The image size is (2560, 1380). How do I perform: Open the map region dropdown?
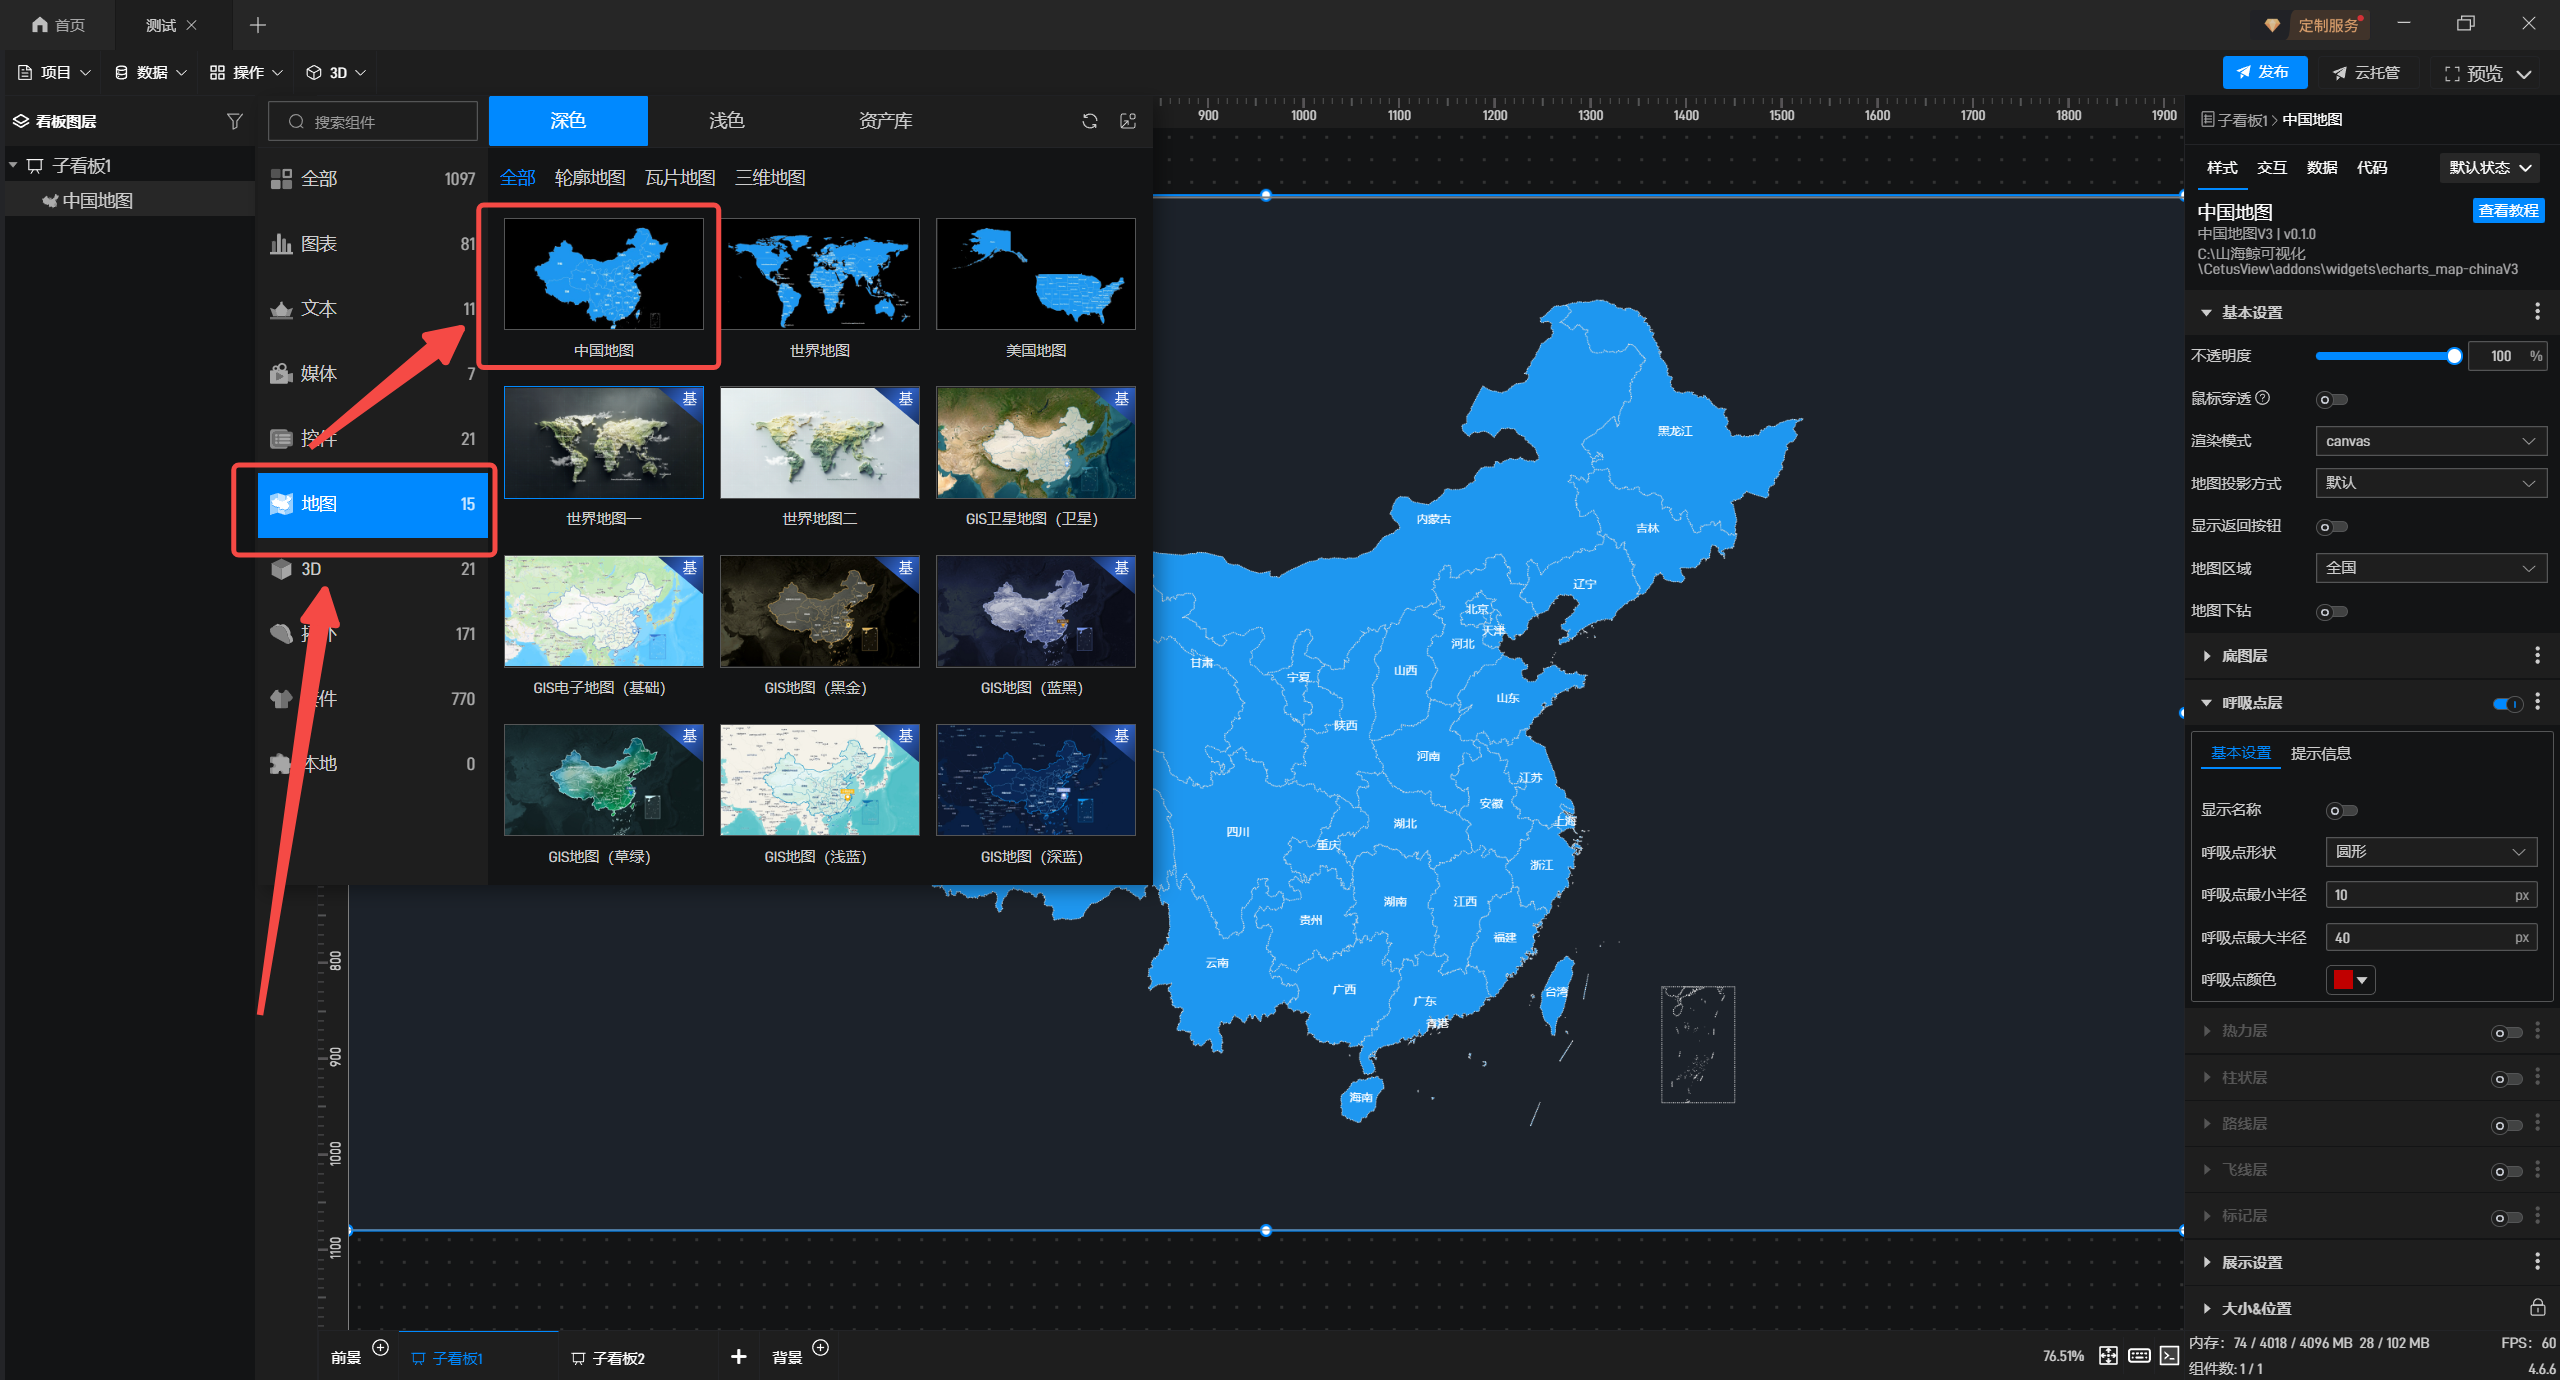tap(2430, 568)
